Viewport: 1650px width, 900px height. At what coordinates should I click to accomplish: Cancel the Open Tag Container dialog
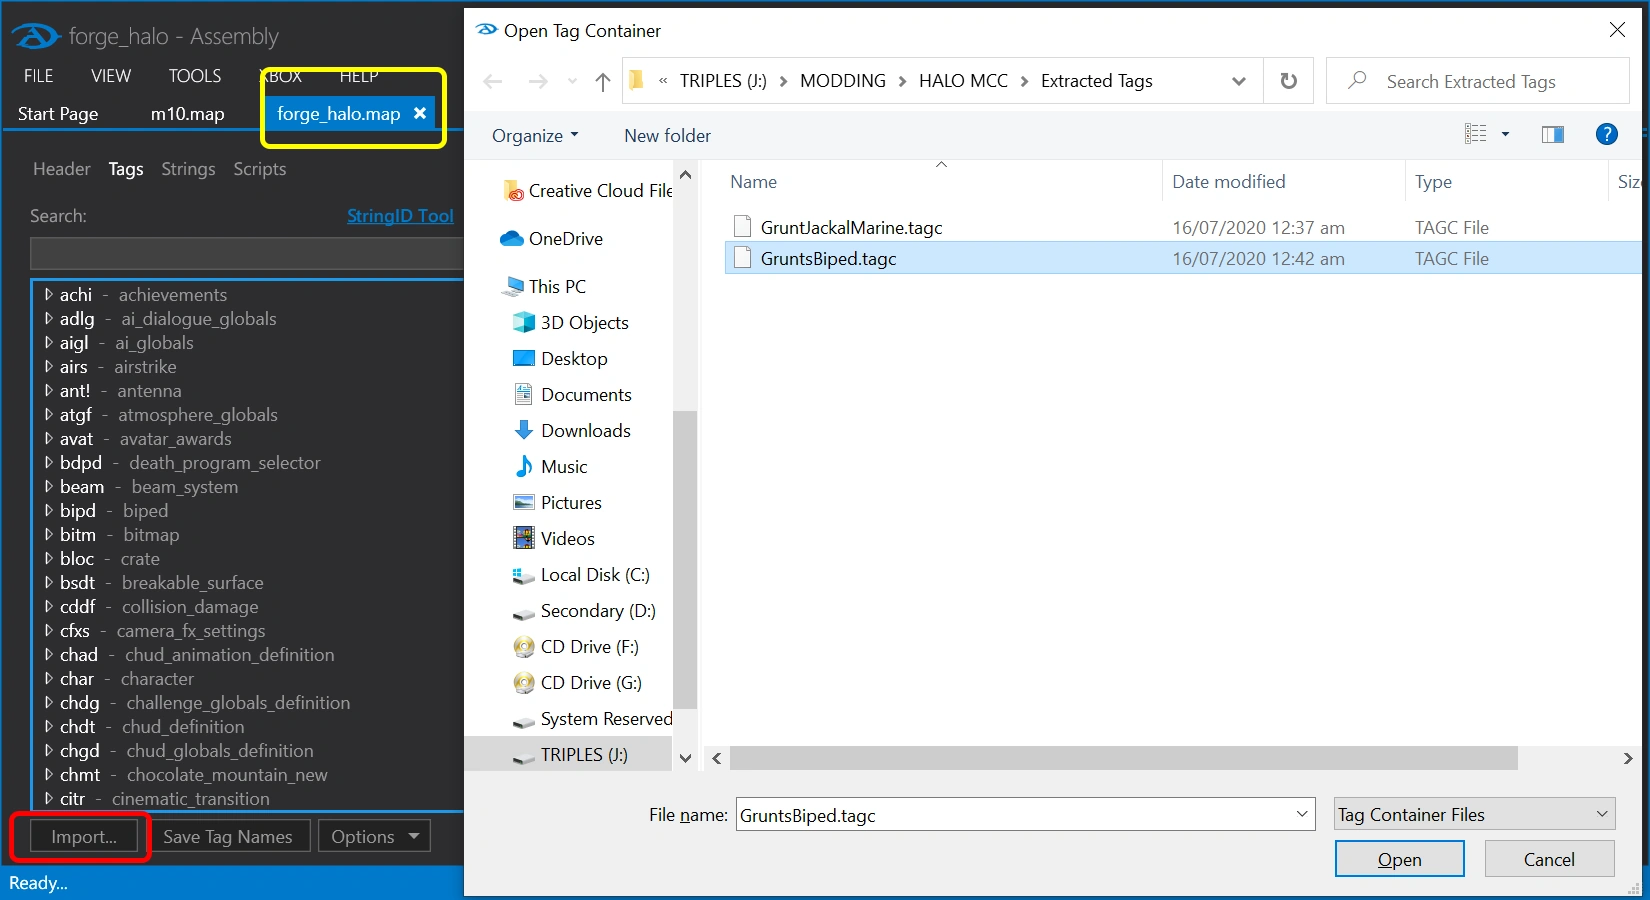coord(1549,859)
